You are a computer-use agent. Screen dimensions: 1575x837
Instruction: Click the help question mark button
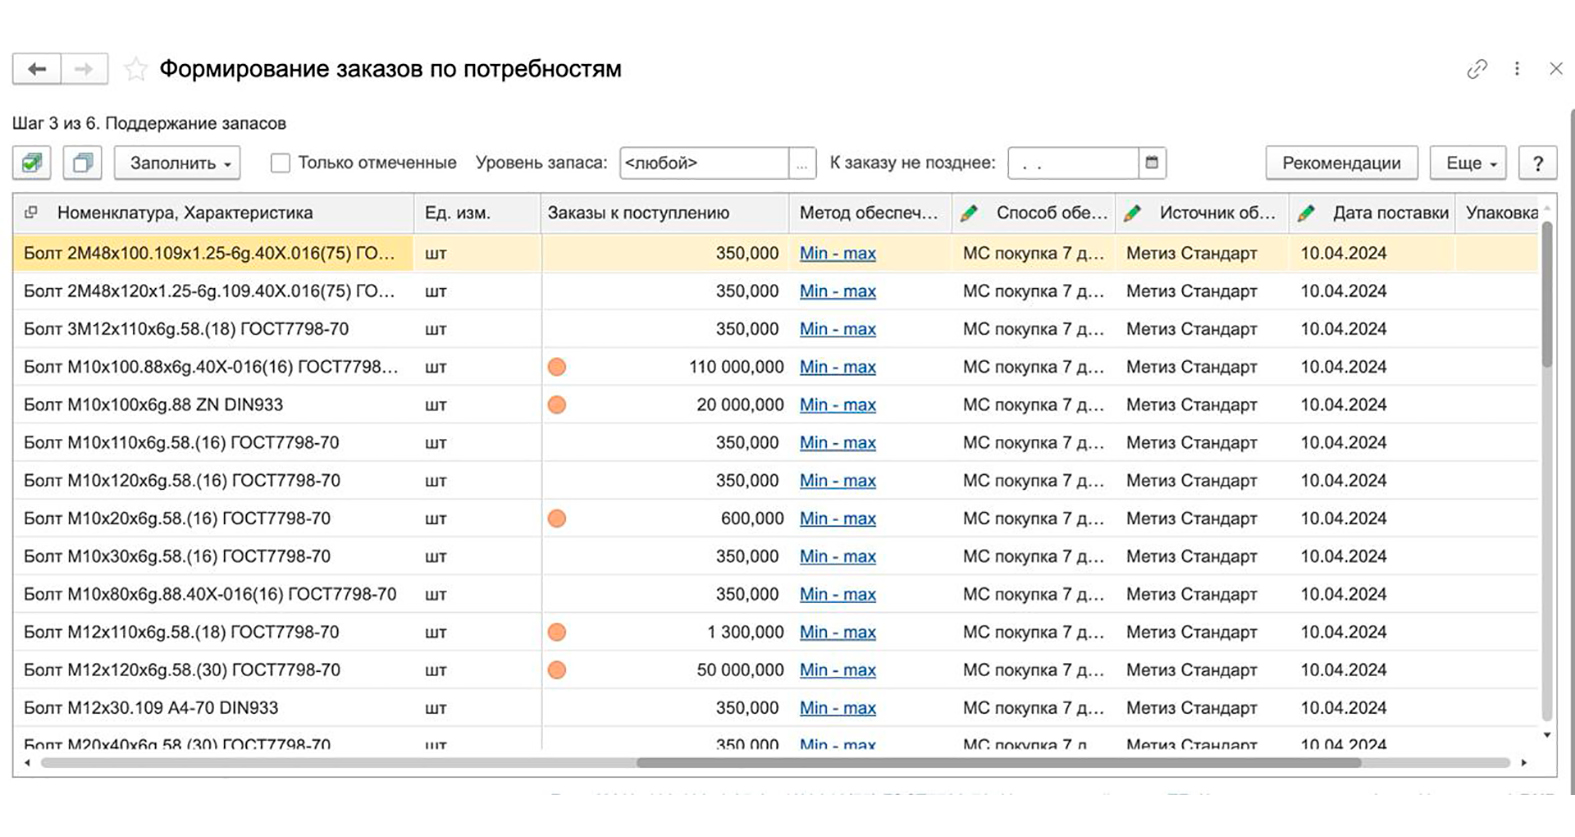pyautogui.click(x=1538, y=163)
